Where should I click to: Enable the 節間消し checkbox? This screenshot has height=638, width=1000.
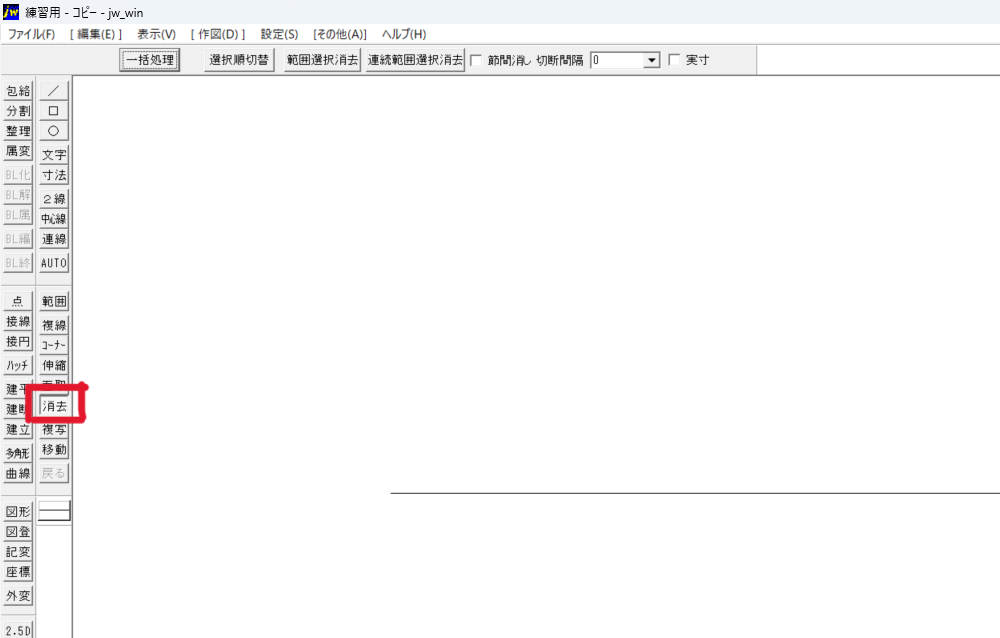[x=476, y=60]
